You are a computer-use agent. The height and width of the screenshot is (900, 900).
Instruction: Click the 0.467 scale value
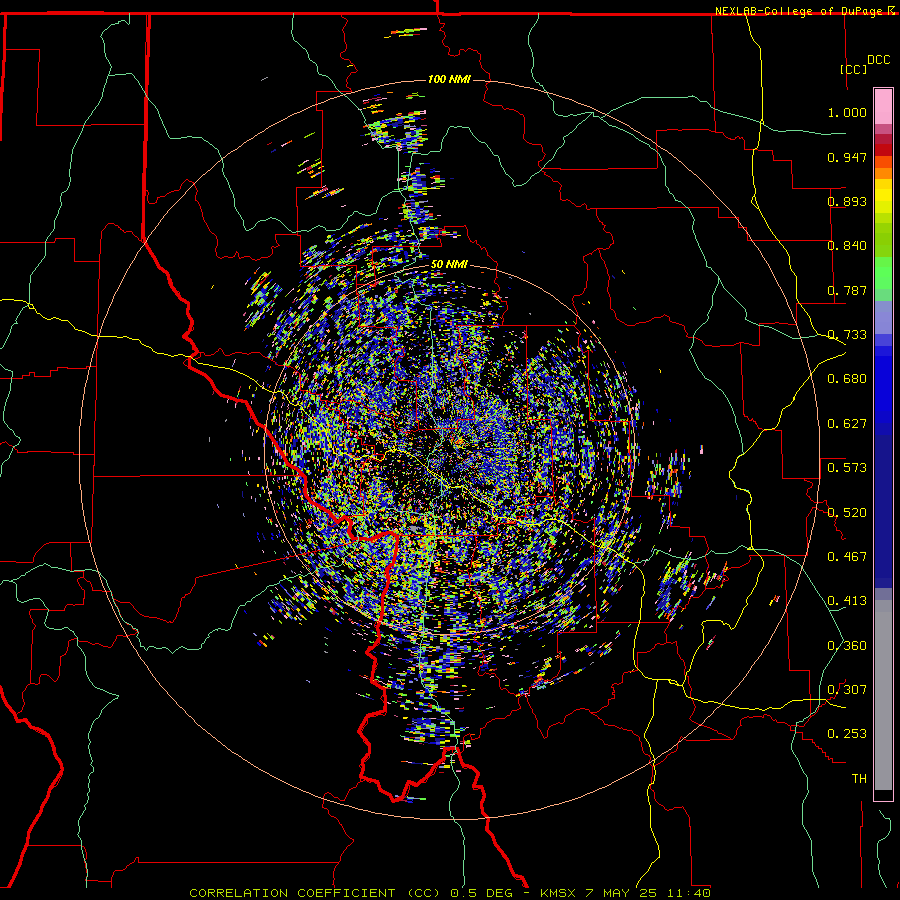tap(847, 557)
